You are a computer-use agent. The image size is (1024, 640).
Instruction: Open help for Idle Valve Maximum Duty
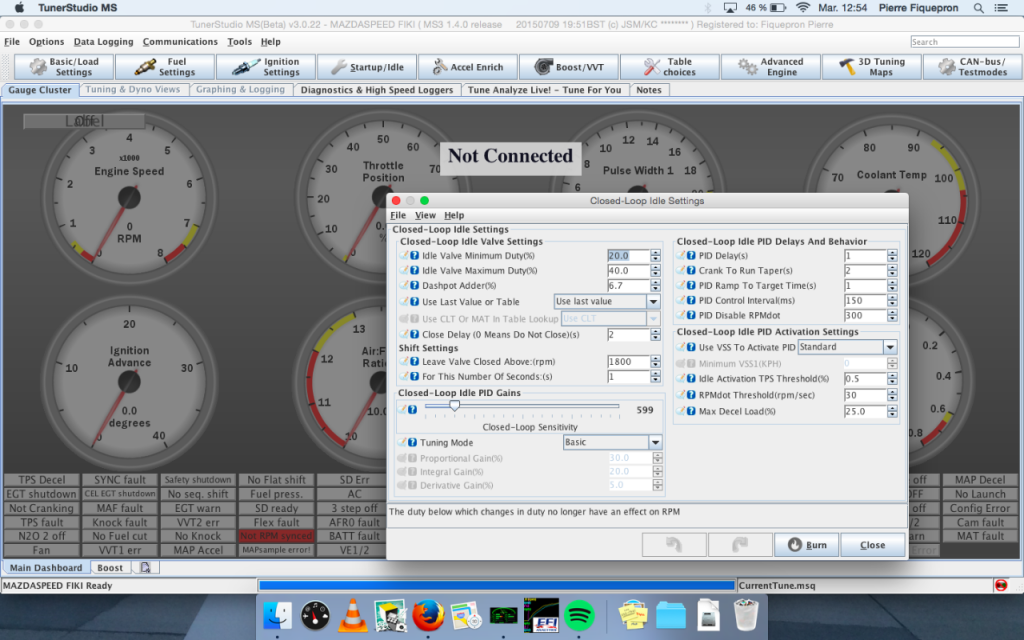coord(414,270)
